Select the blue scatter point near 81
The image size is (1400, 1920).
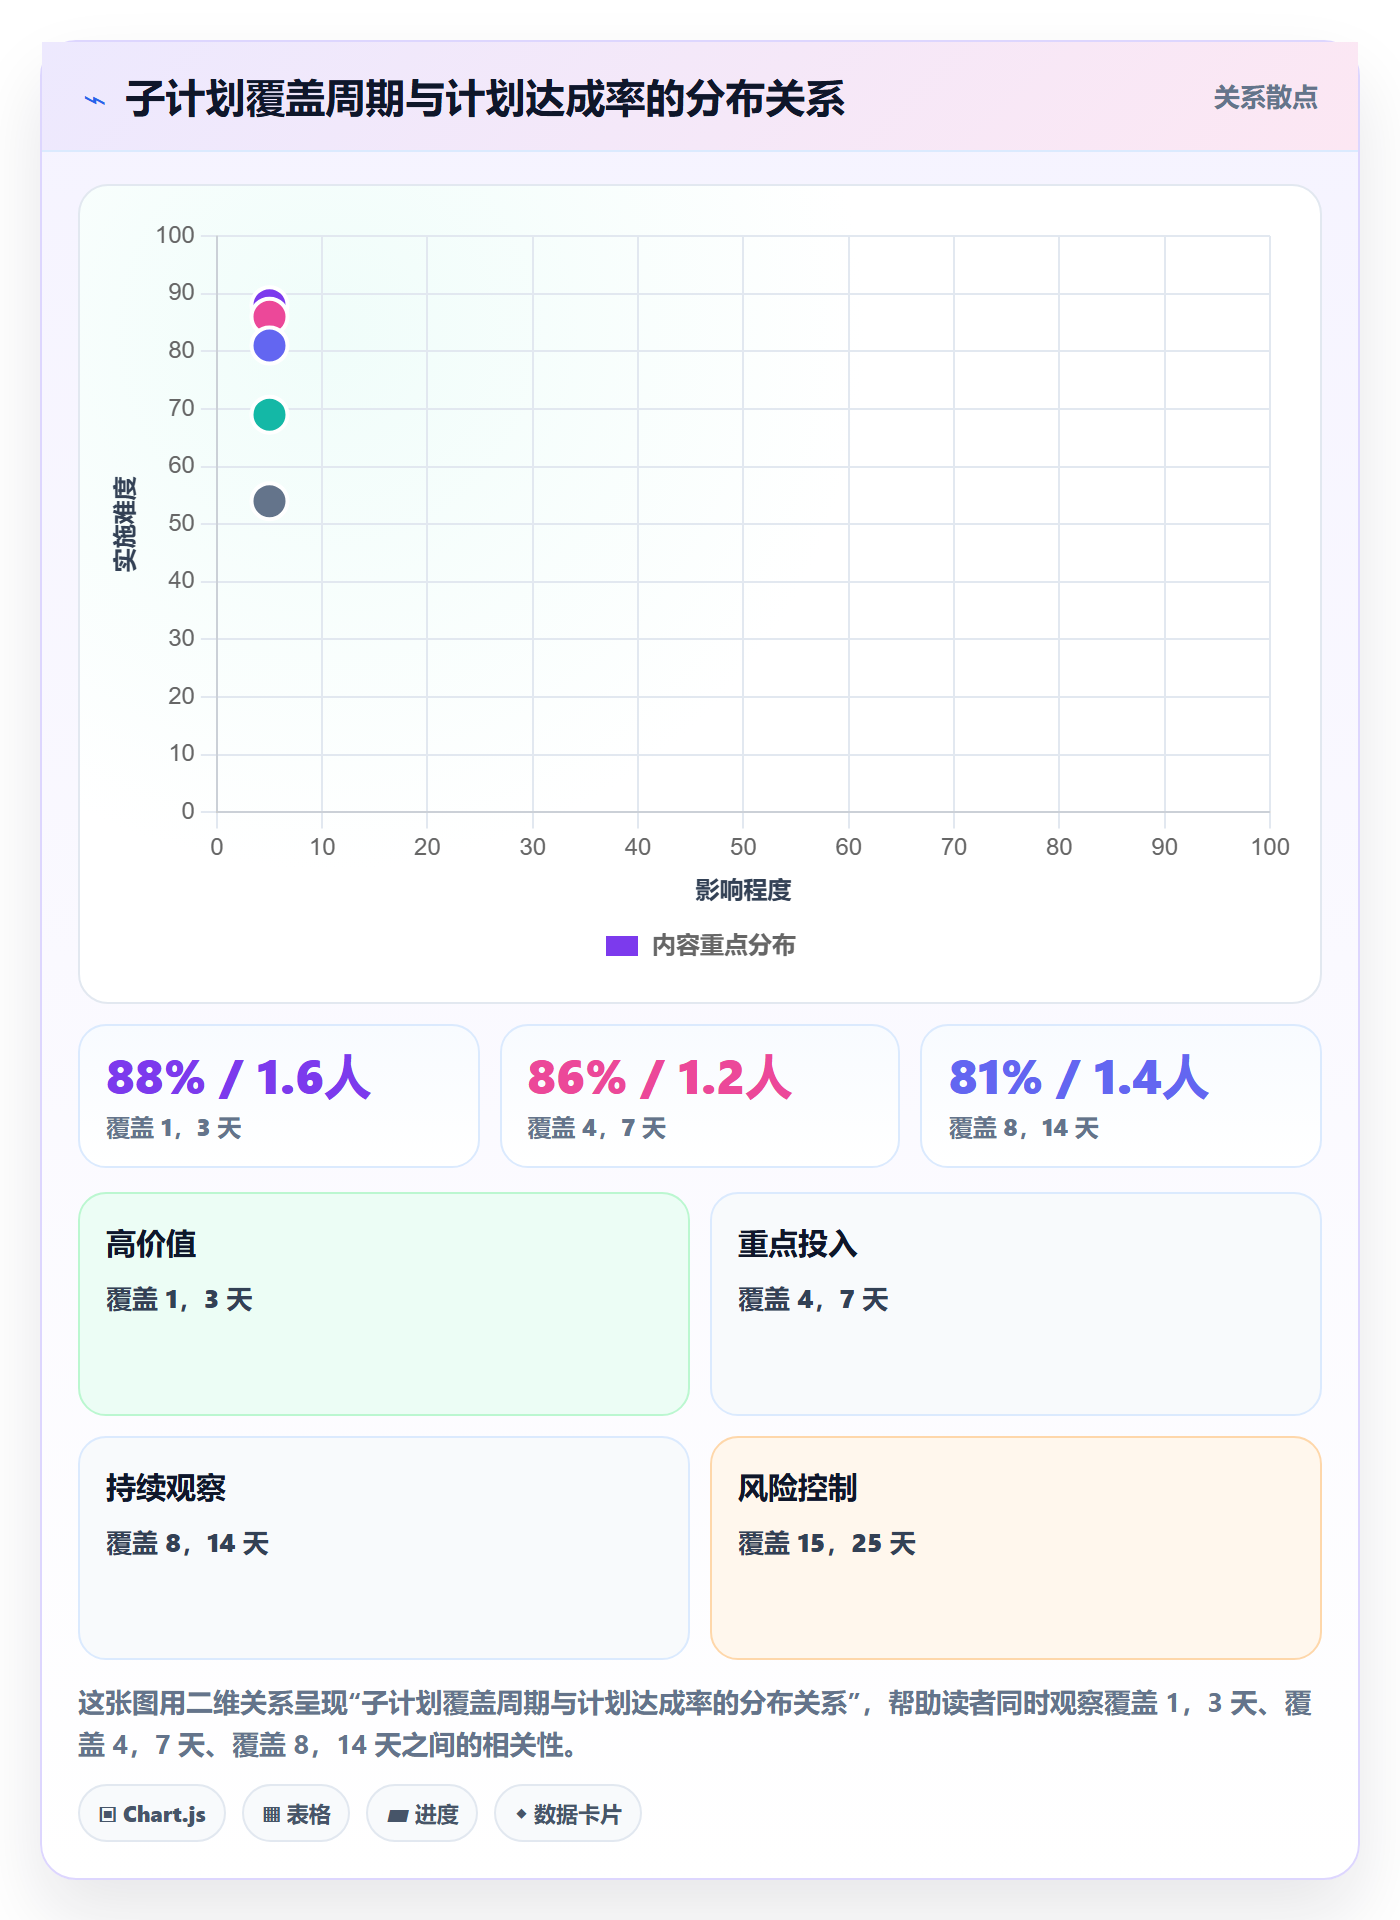[269, 346]
